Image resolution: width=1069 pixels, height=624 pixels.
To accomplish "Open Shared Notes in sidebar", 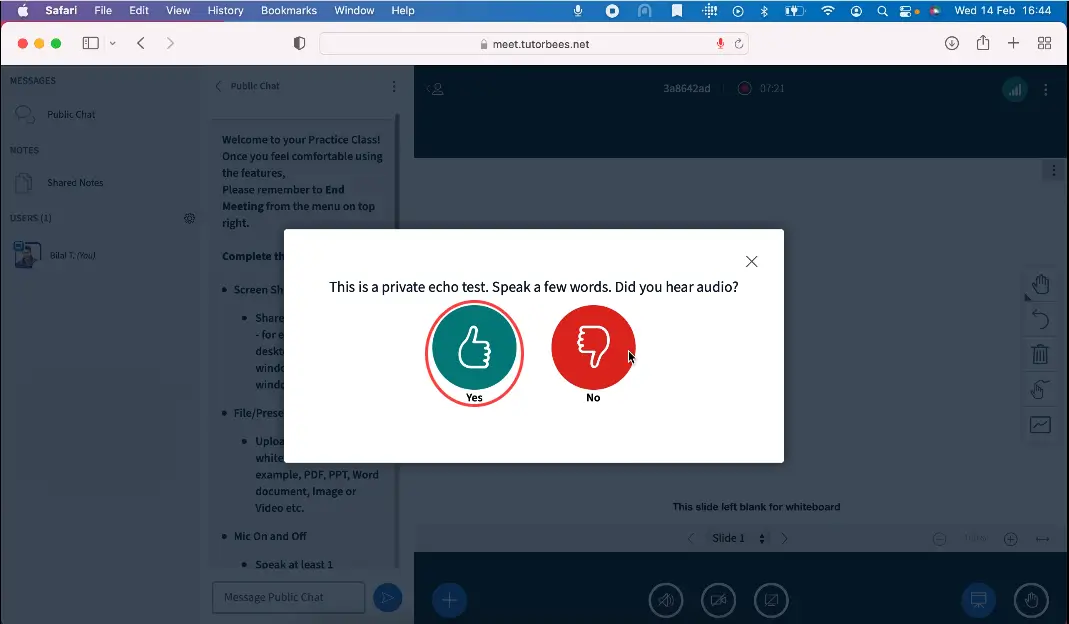I will [75, 183].
